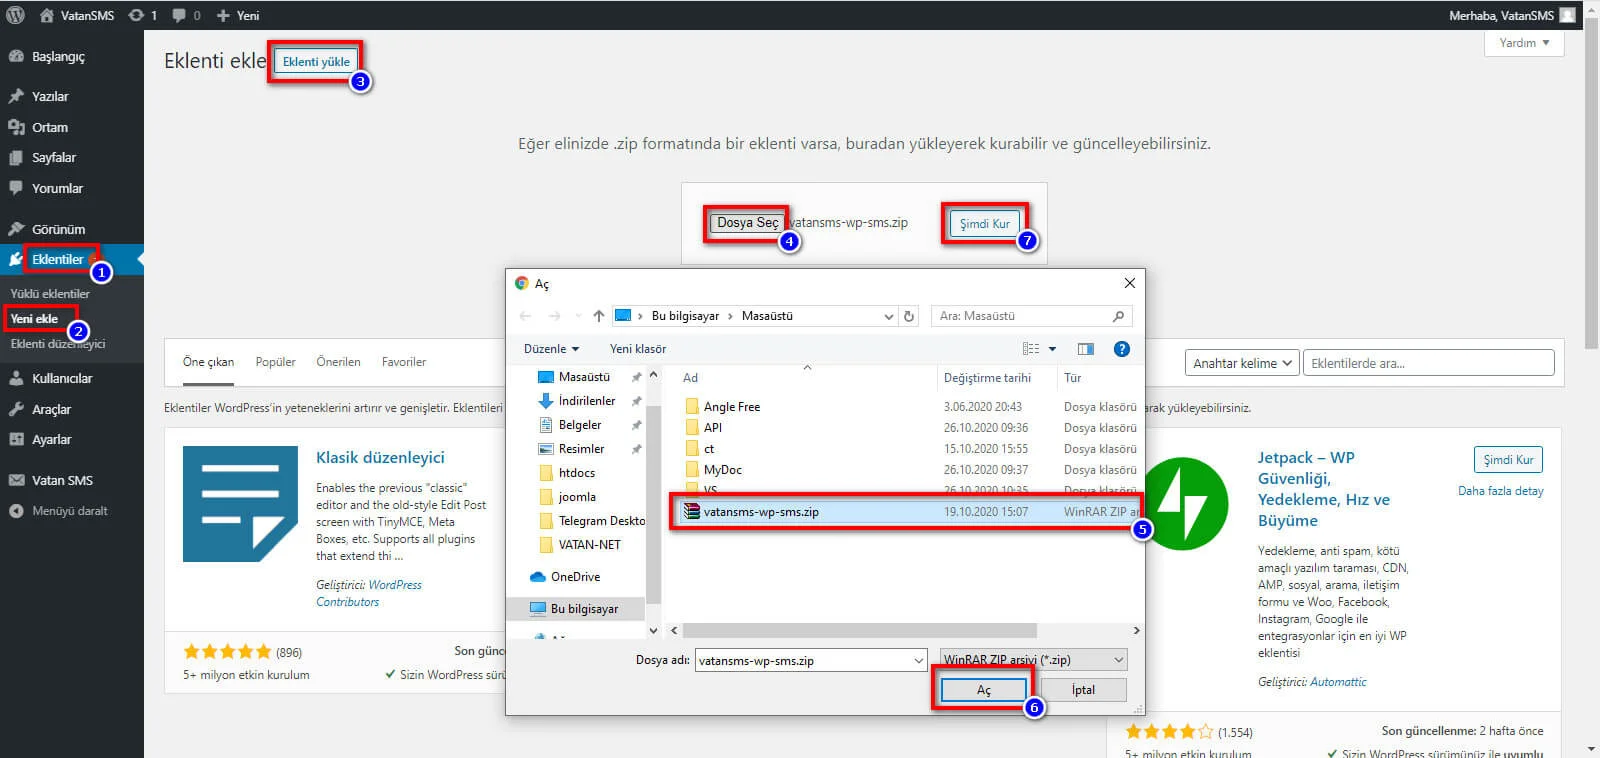Open the Vatan SMS menu item

point(62,480)
